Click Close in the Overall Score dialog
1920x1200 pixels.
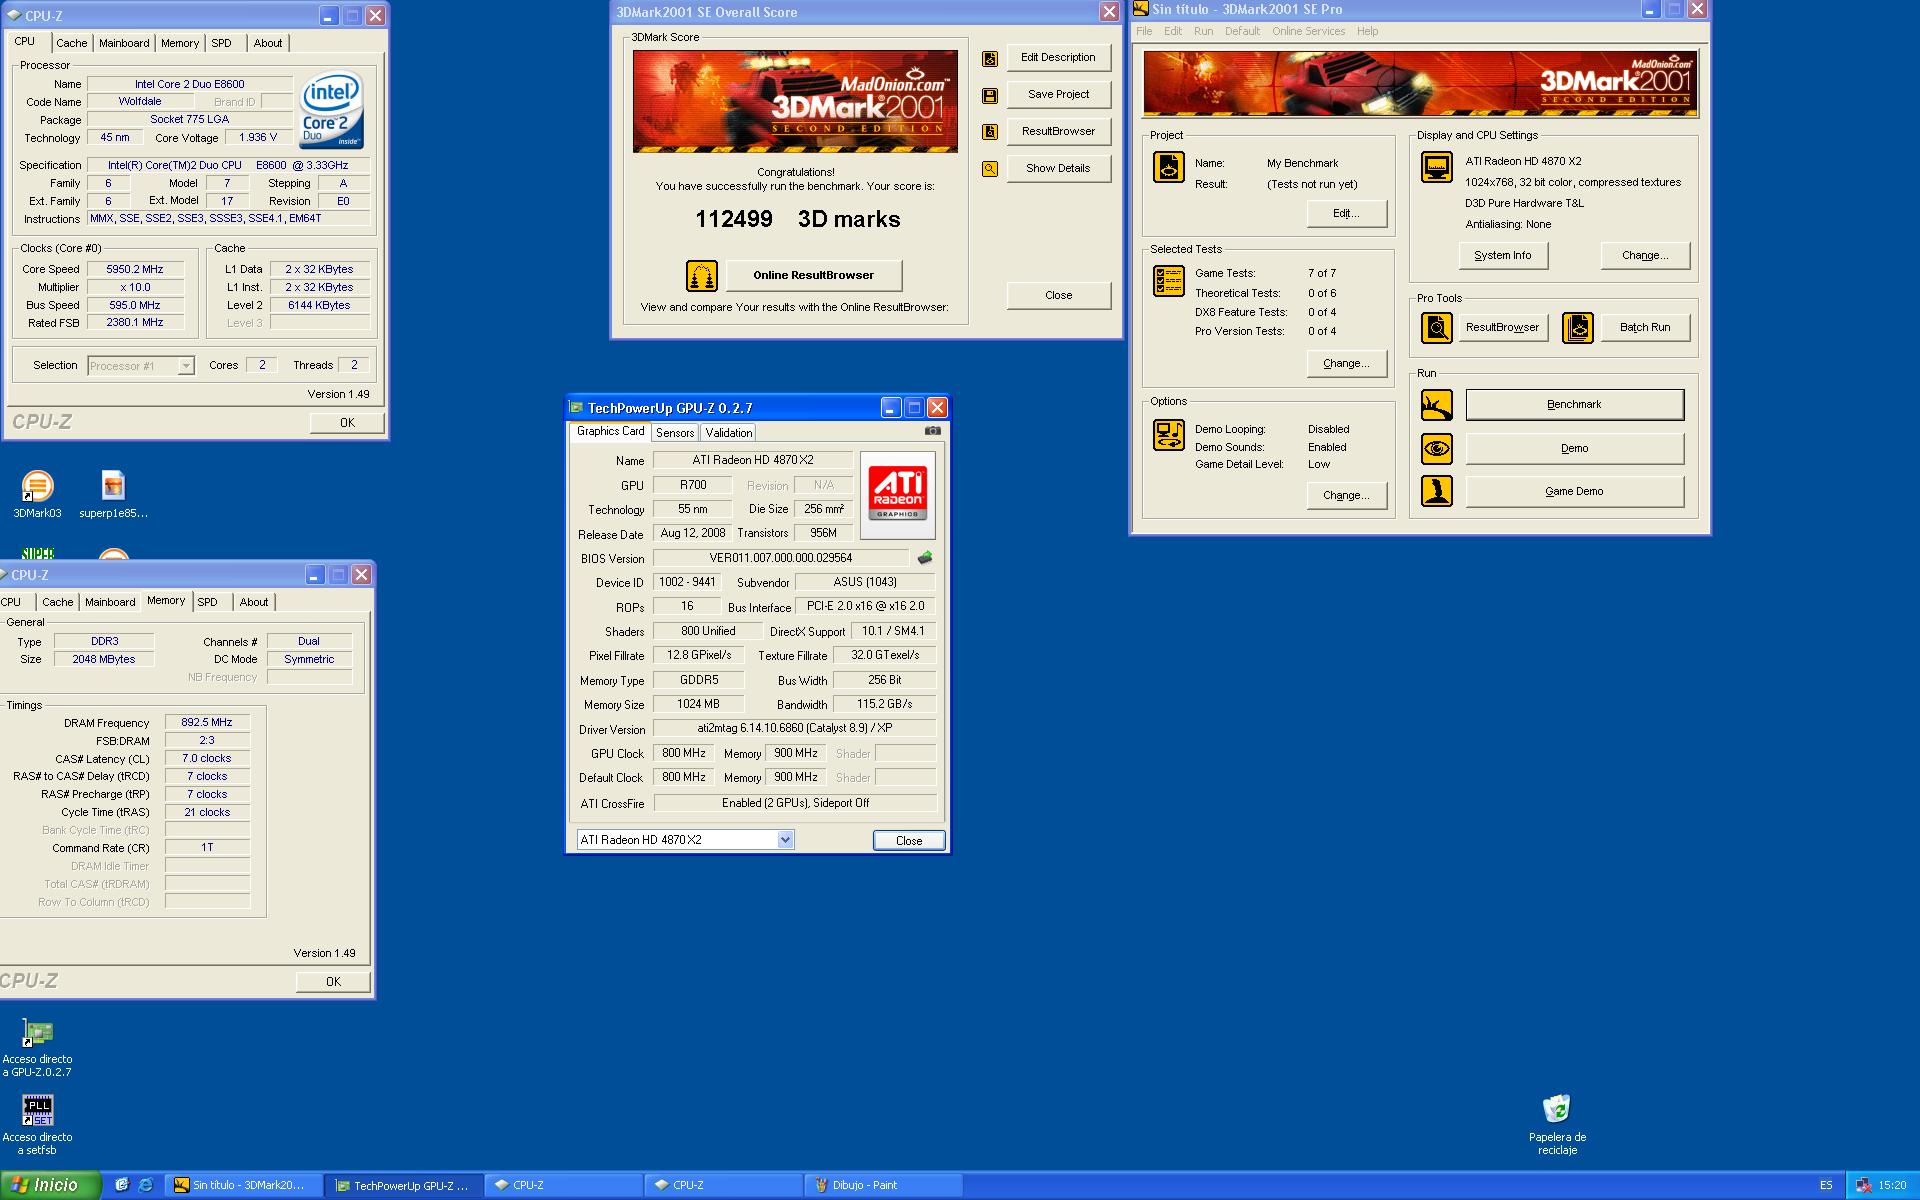point(1058,295)
